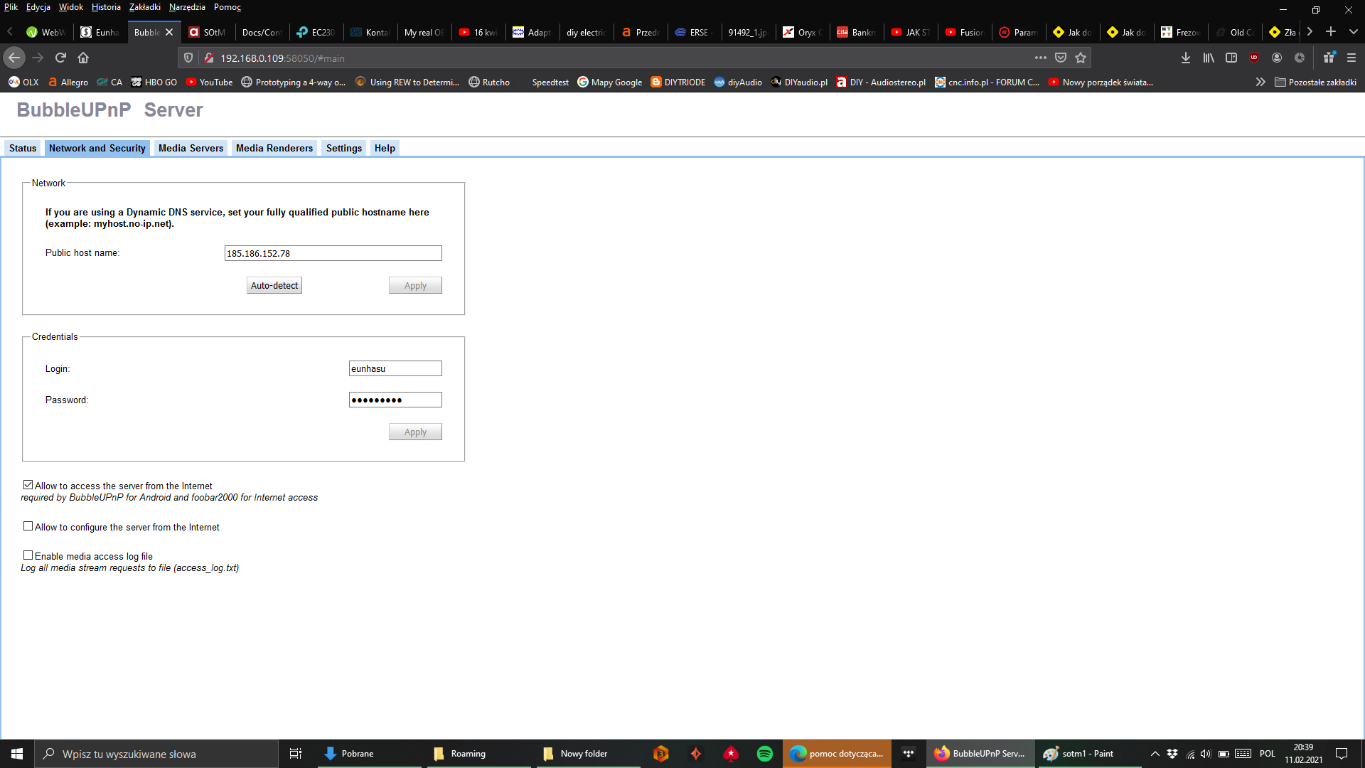
Task: Open the clock and date in taskbar
Action: click(x=1303, y=753)
